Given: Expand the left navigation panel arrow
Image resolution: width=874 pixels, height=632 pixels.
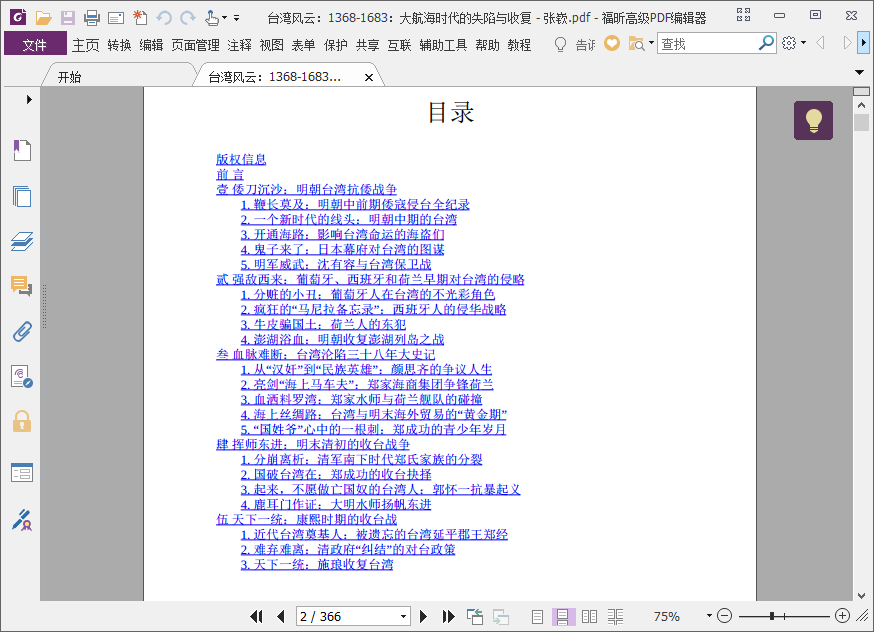Looking at the screenshot, I should (x=29, y=100).
